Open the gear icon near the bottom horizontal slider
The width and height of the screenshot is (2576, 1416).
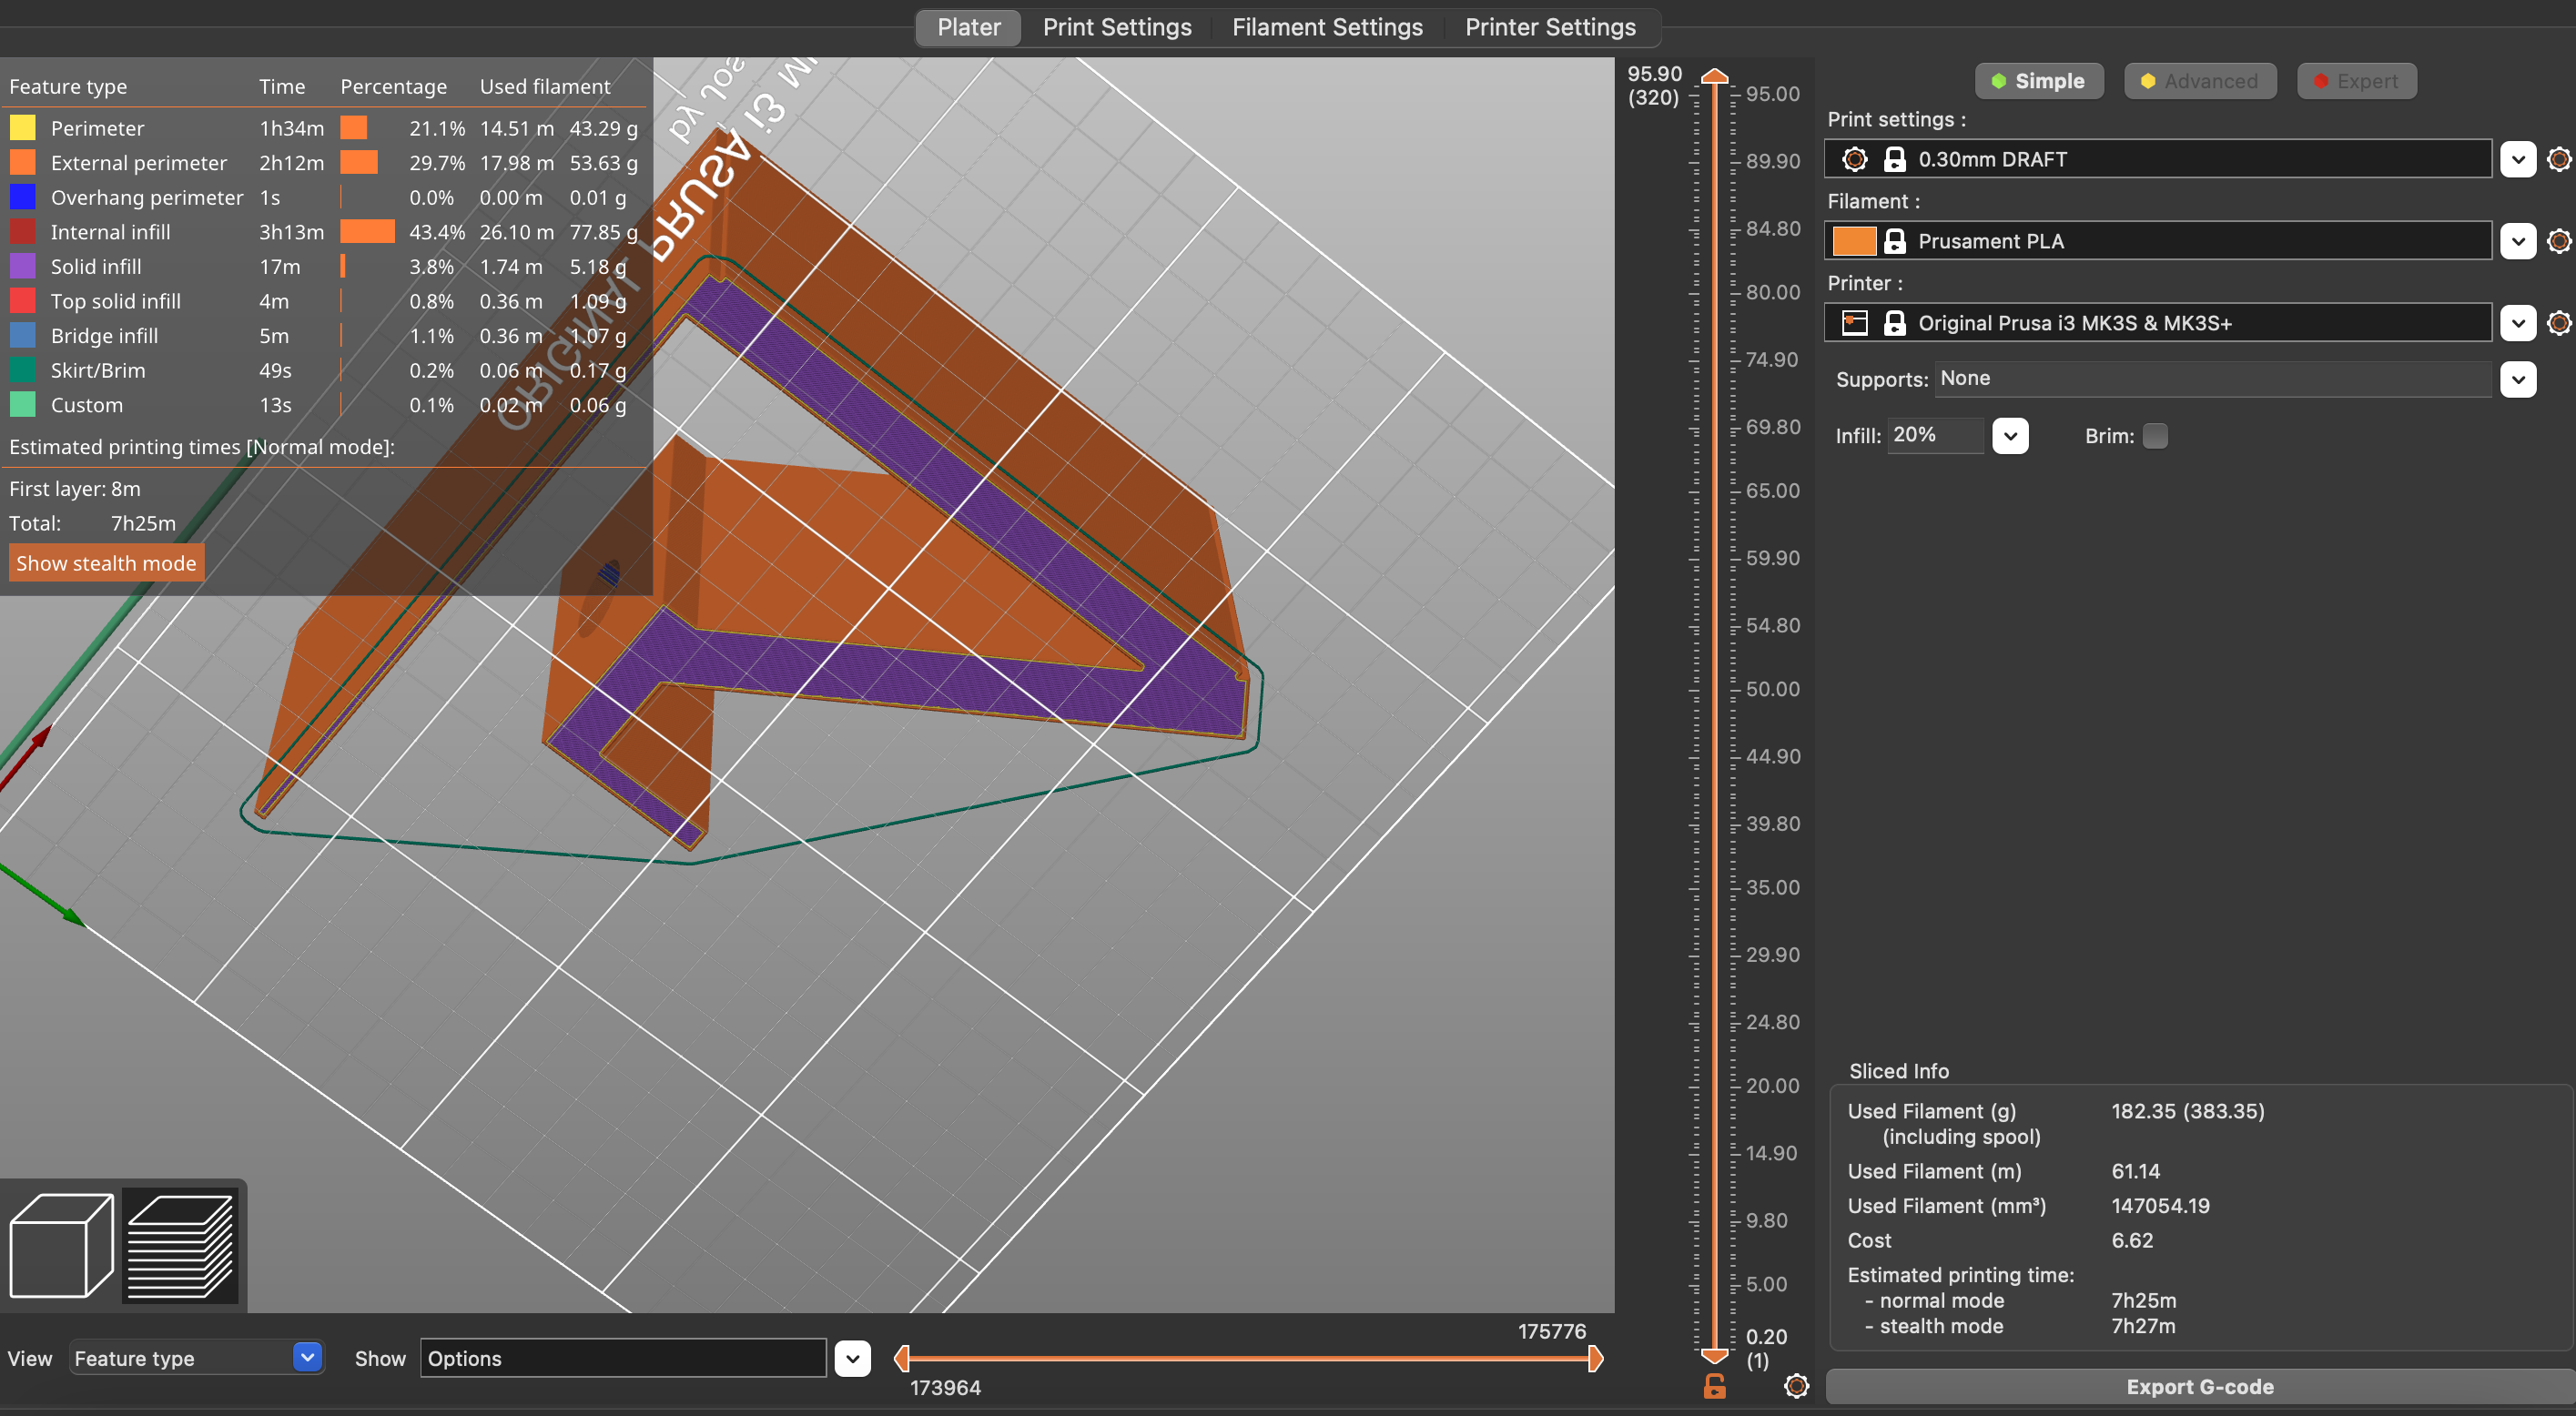click(1795, 1387)
